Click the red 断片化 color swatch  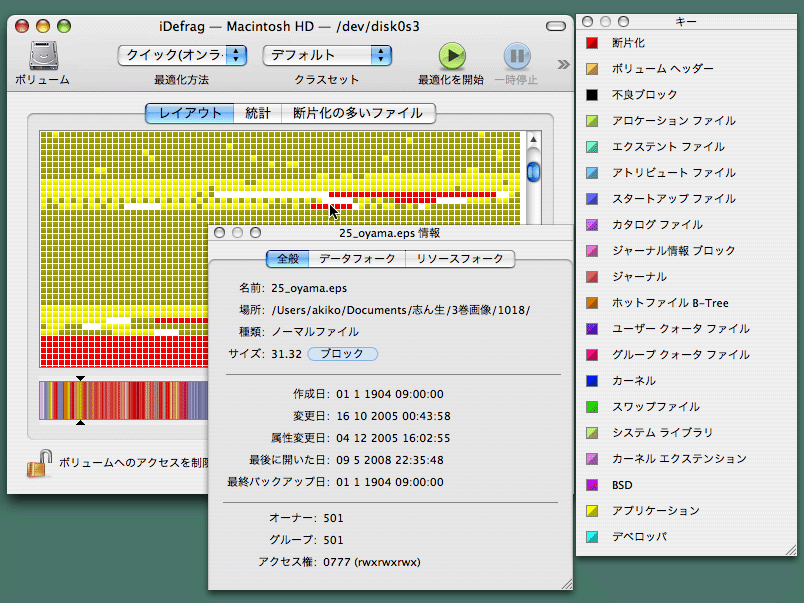pyautogui.click(x=592, y=43)
